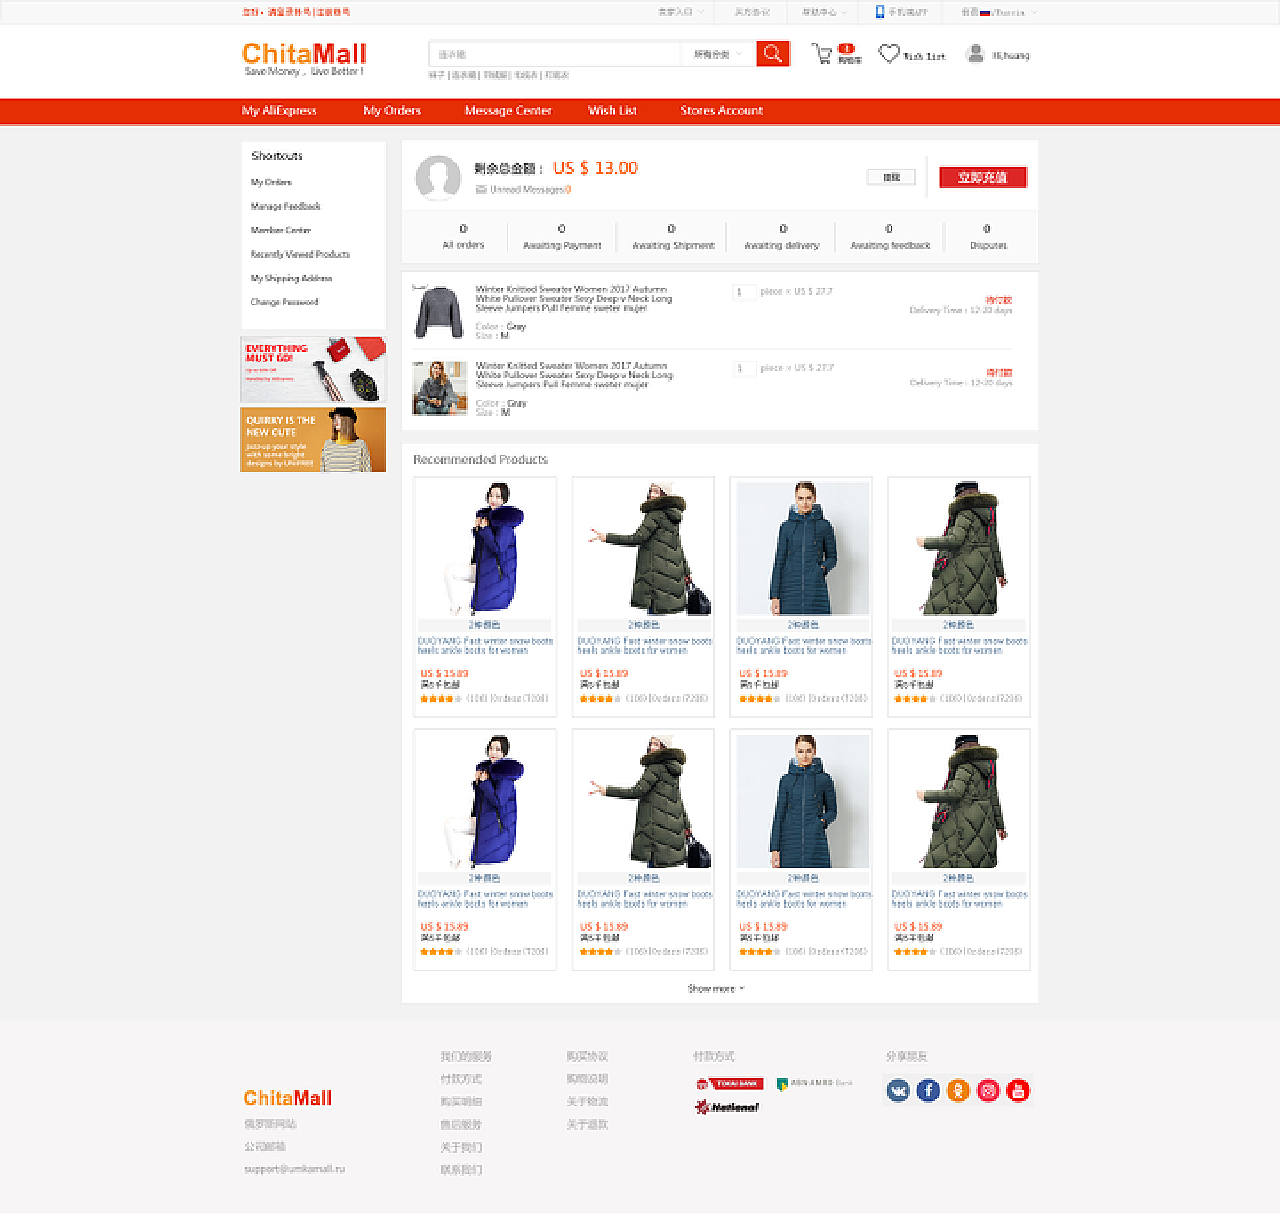
Task: Click the National payment logo
Action: (727, 1107)
